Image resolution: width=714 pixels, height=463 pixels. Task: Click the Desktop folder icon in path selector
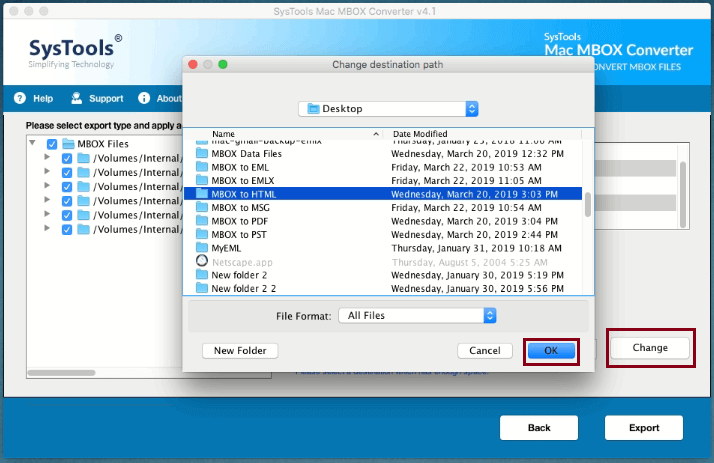(313, 109)
